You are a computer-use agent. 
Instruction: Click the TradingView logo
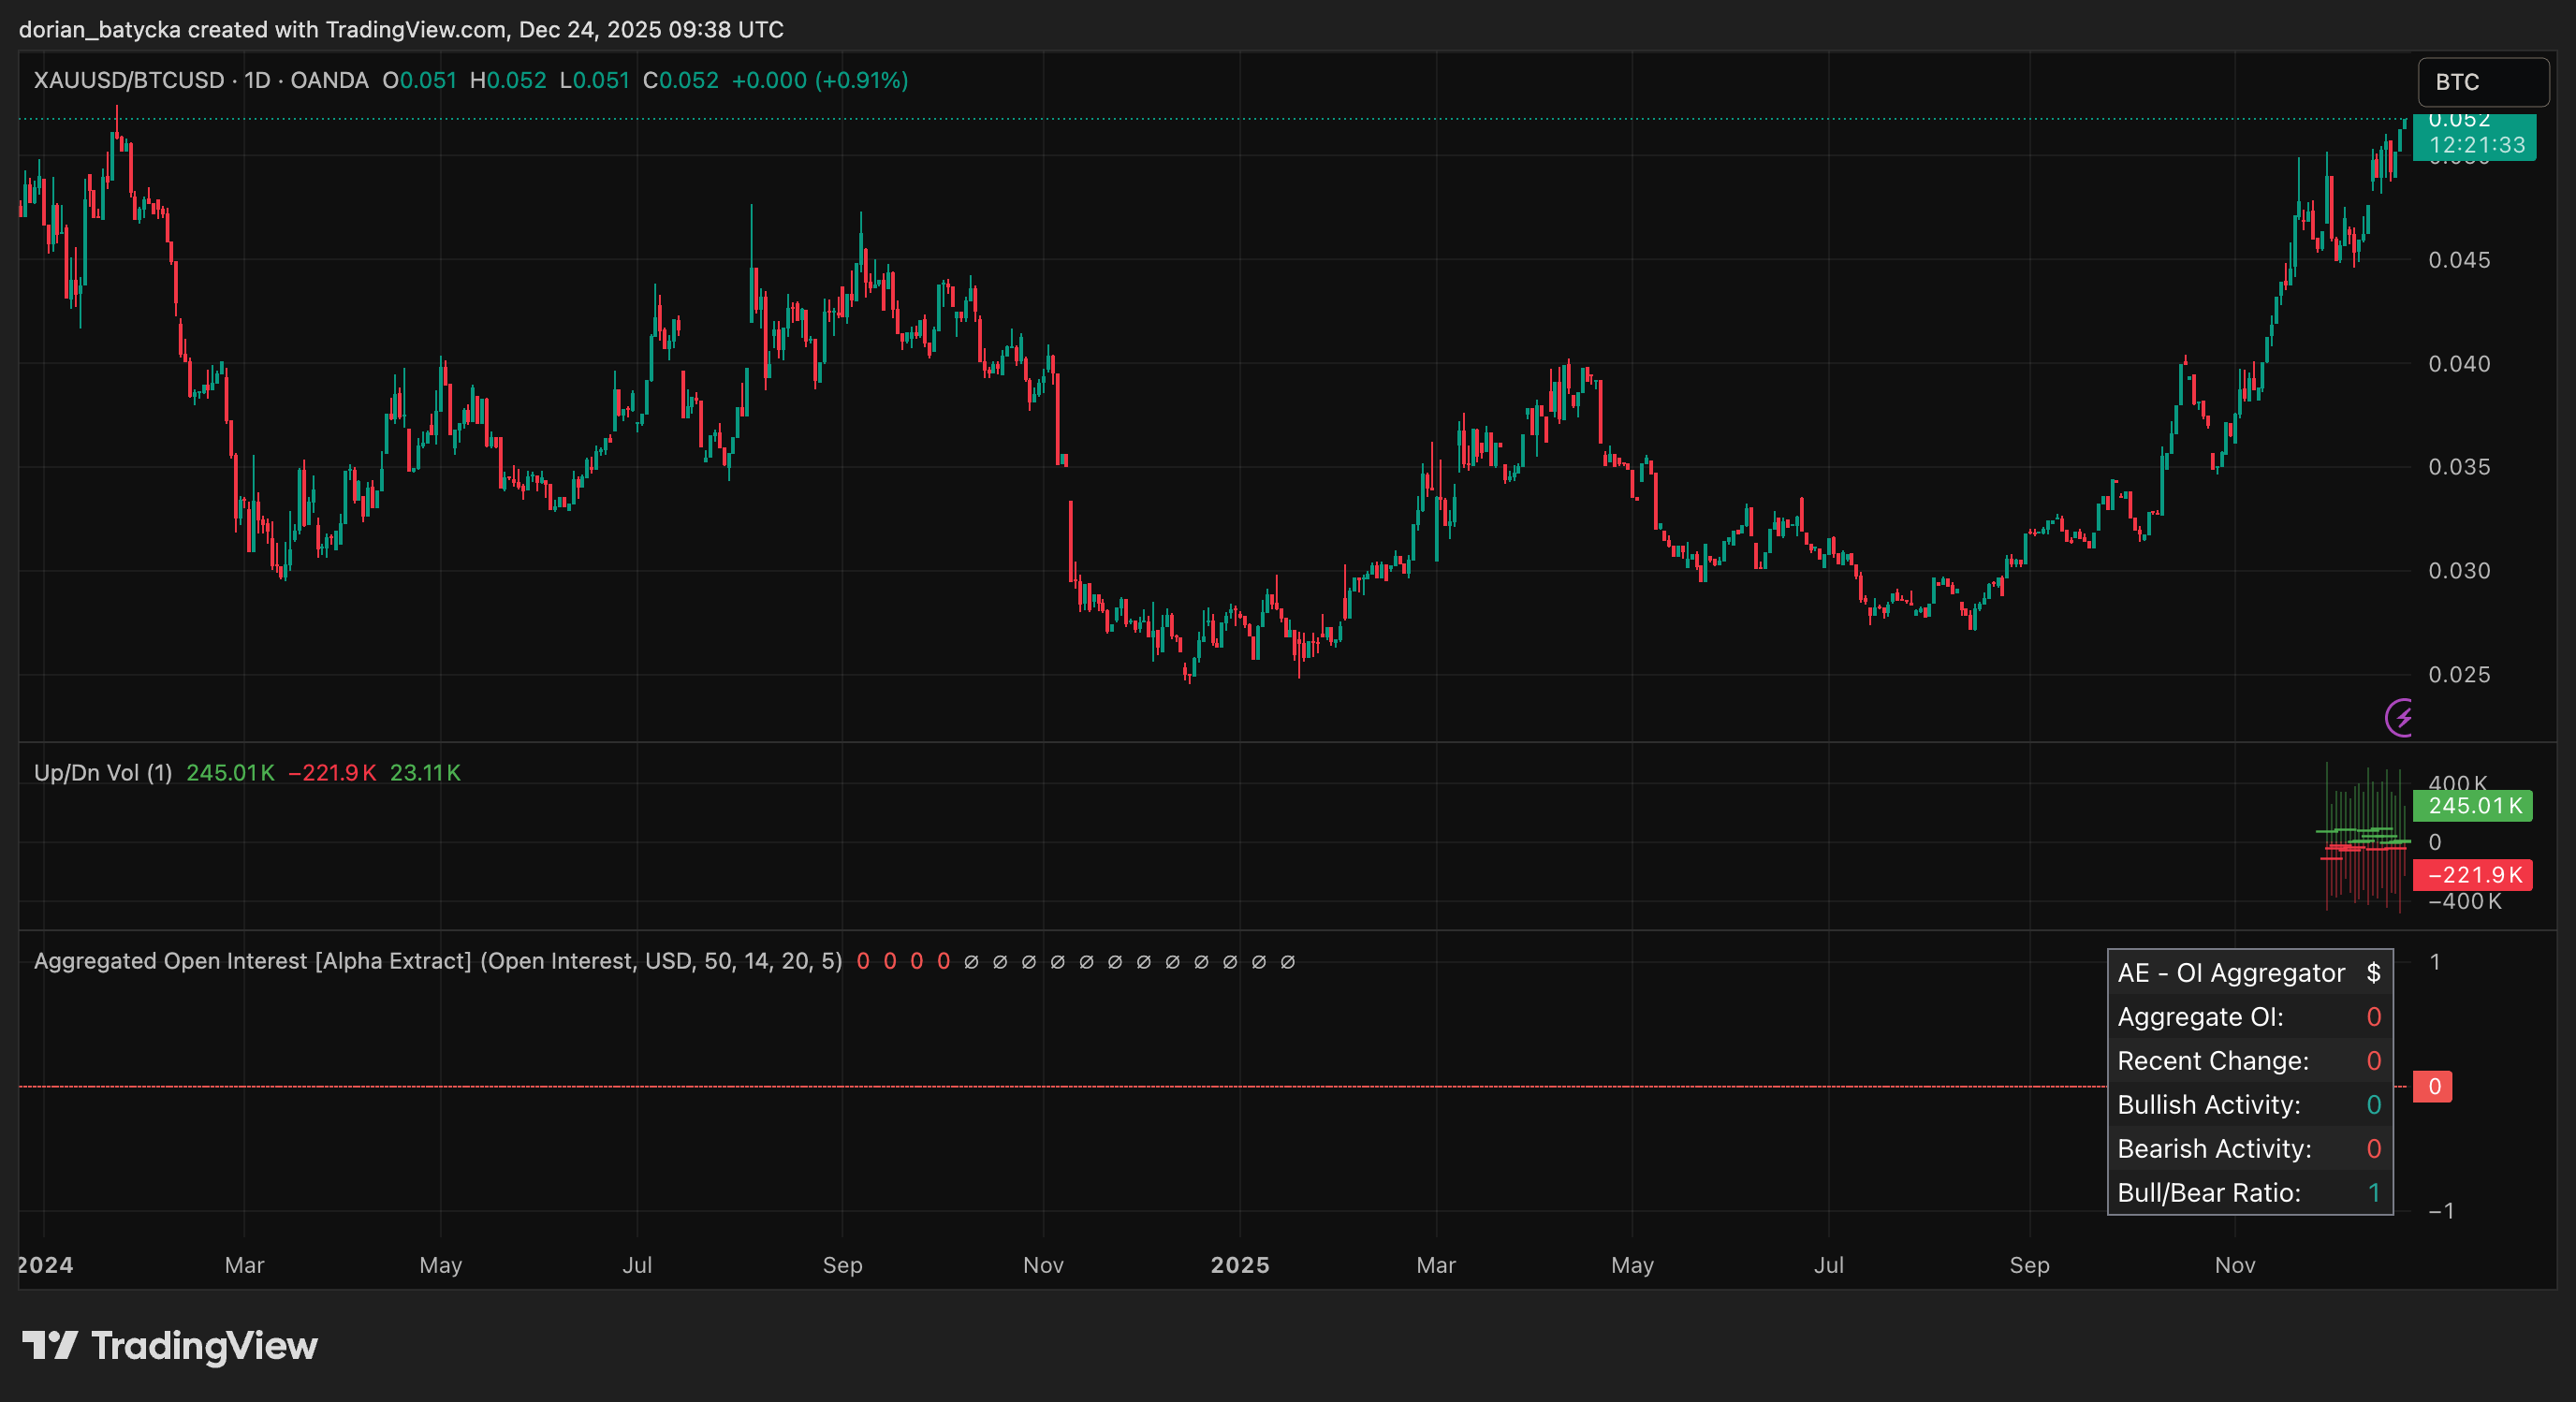[170, 1345]
